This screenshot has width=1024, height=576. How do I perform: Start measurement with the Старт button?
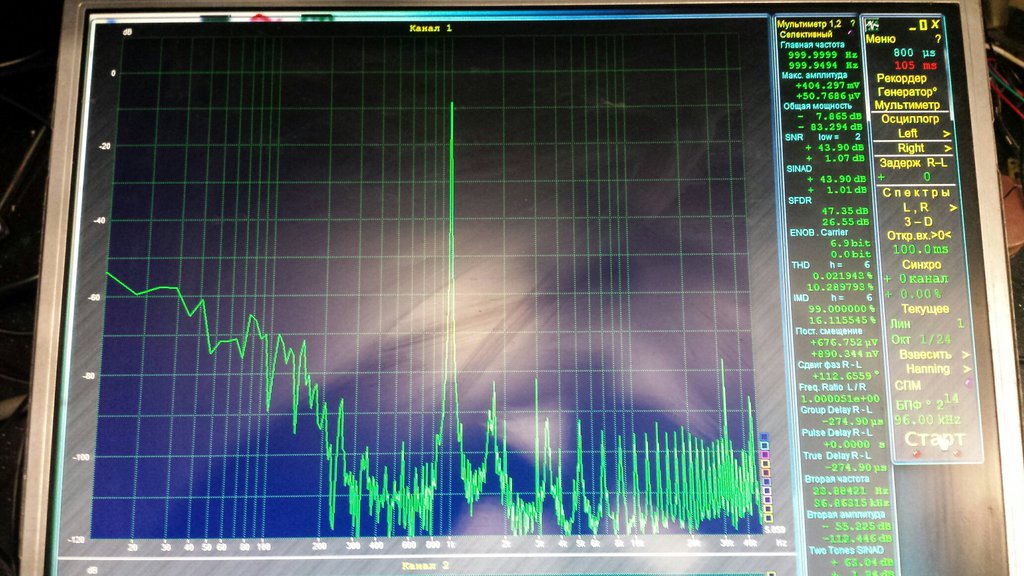click(935, 440)
